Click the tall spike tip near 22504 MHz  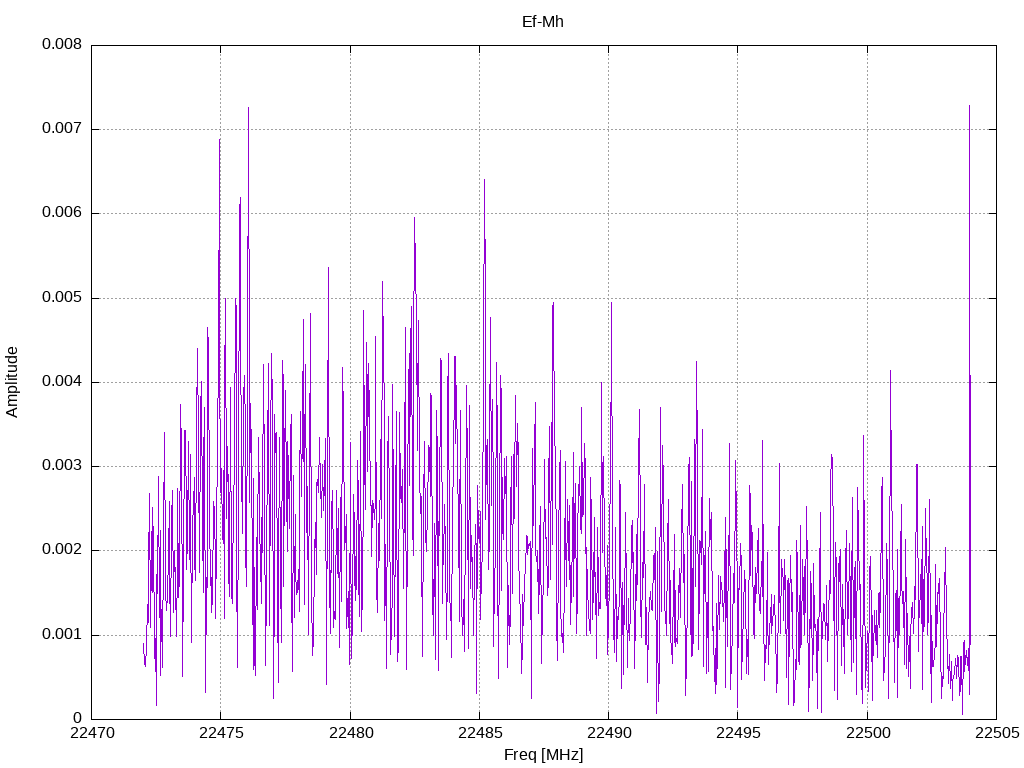969,107
